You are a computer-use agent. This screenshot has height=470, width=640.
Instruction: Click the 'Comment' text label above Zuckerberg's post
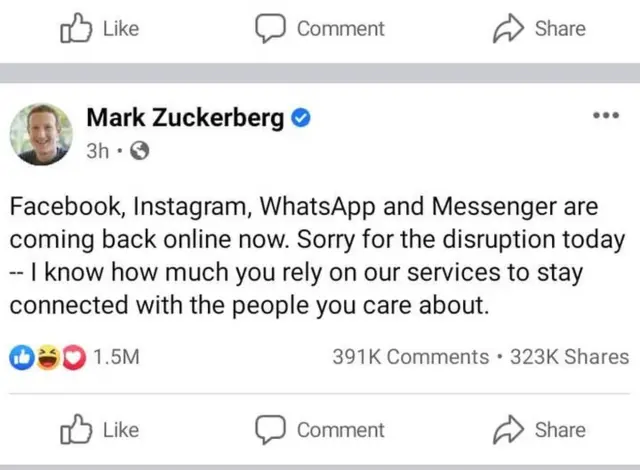(x=340, y=29)
